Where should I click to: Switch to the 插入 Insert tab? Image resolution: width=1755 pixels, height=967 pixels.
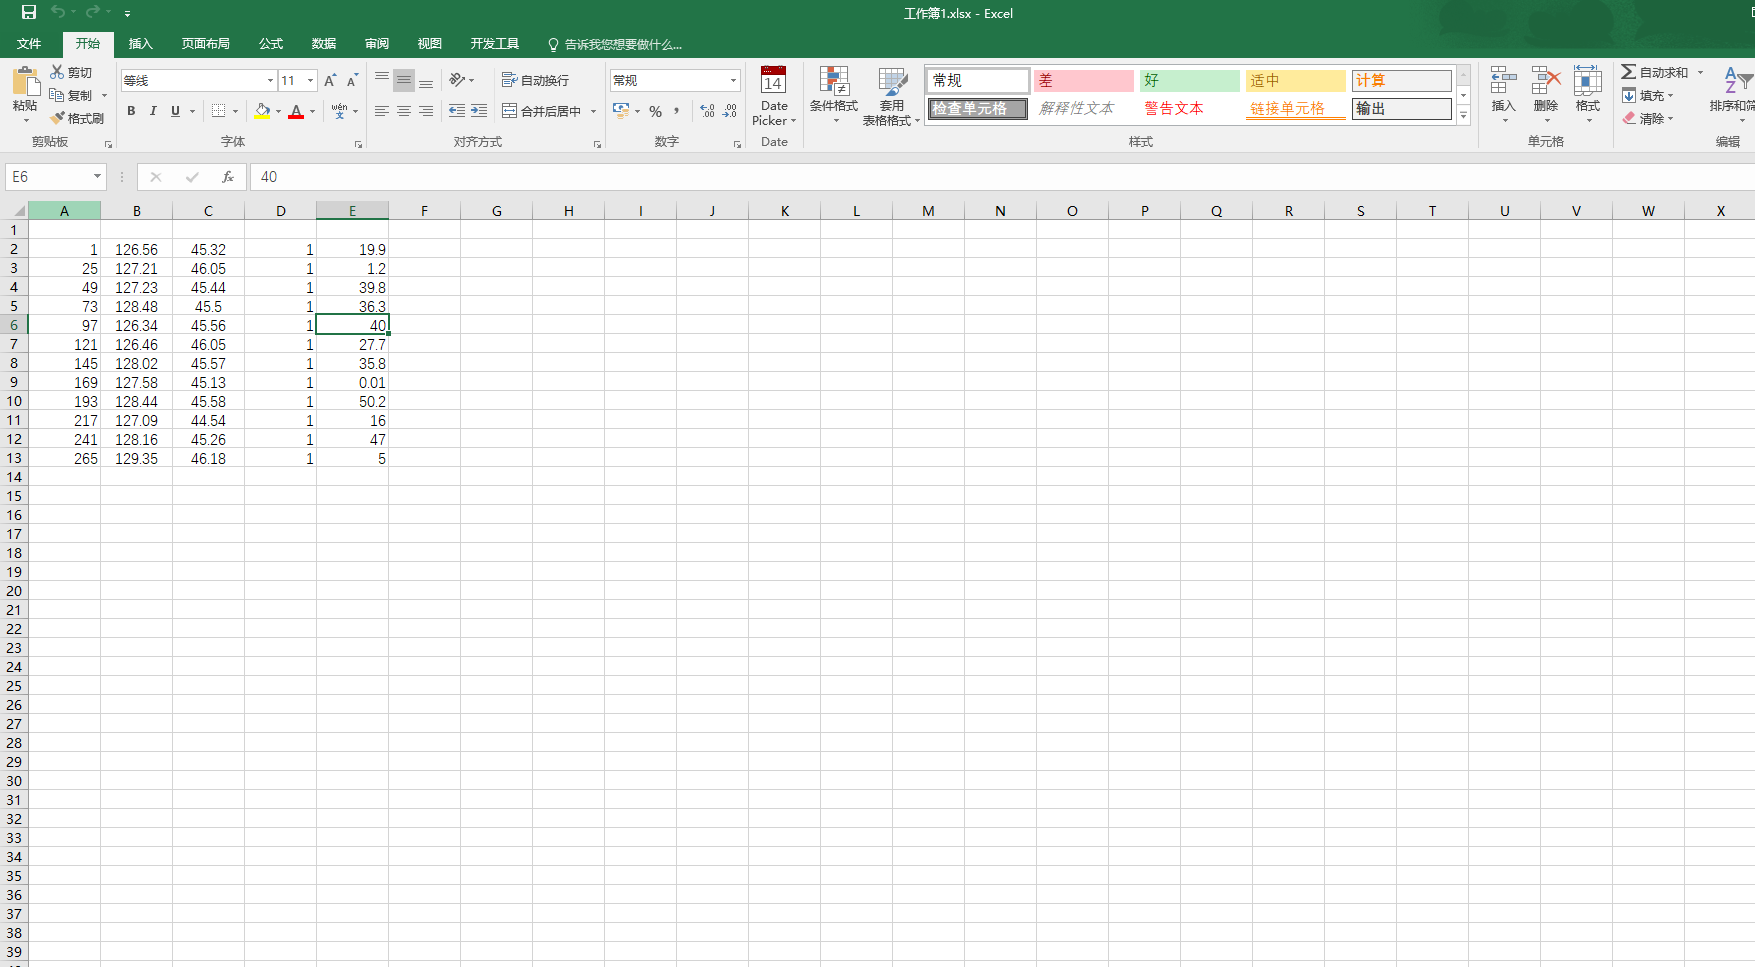(141, 44)
